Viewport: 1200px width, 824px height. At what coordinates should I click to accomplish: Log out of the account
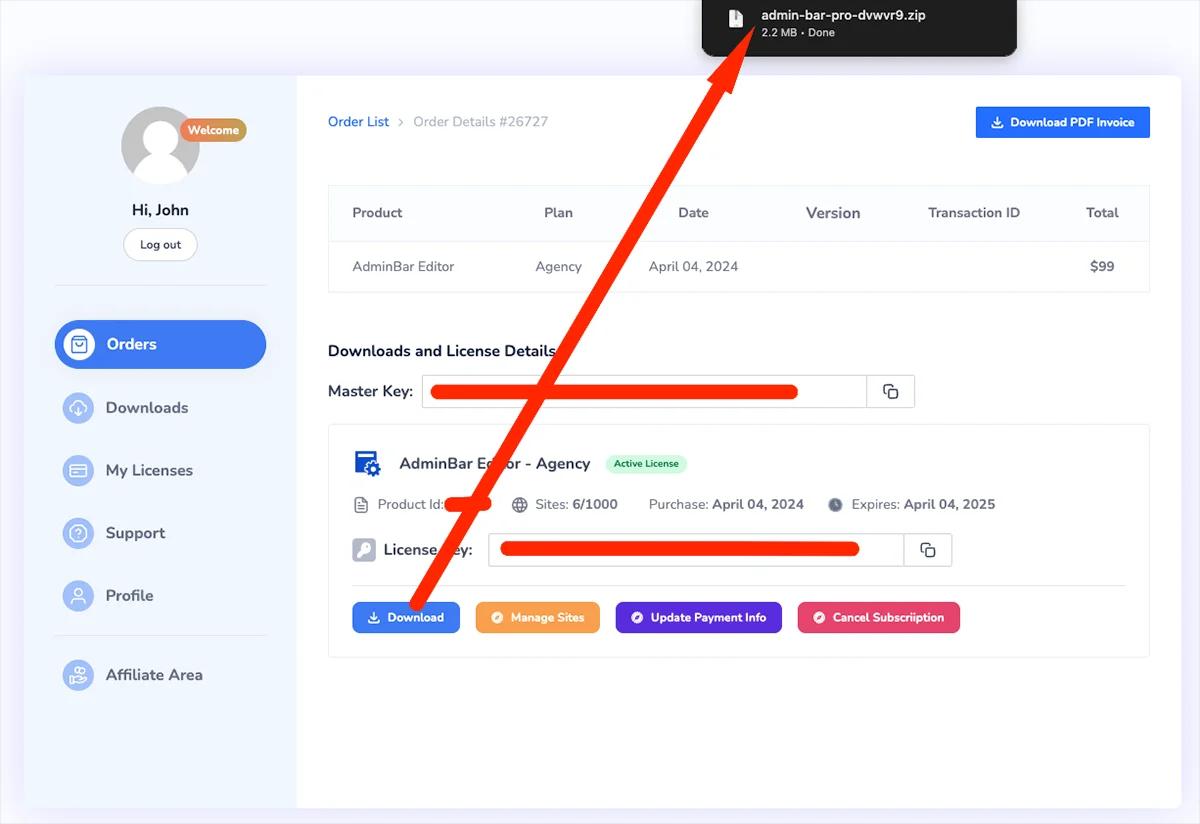click(160, 244)
